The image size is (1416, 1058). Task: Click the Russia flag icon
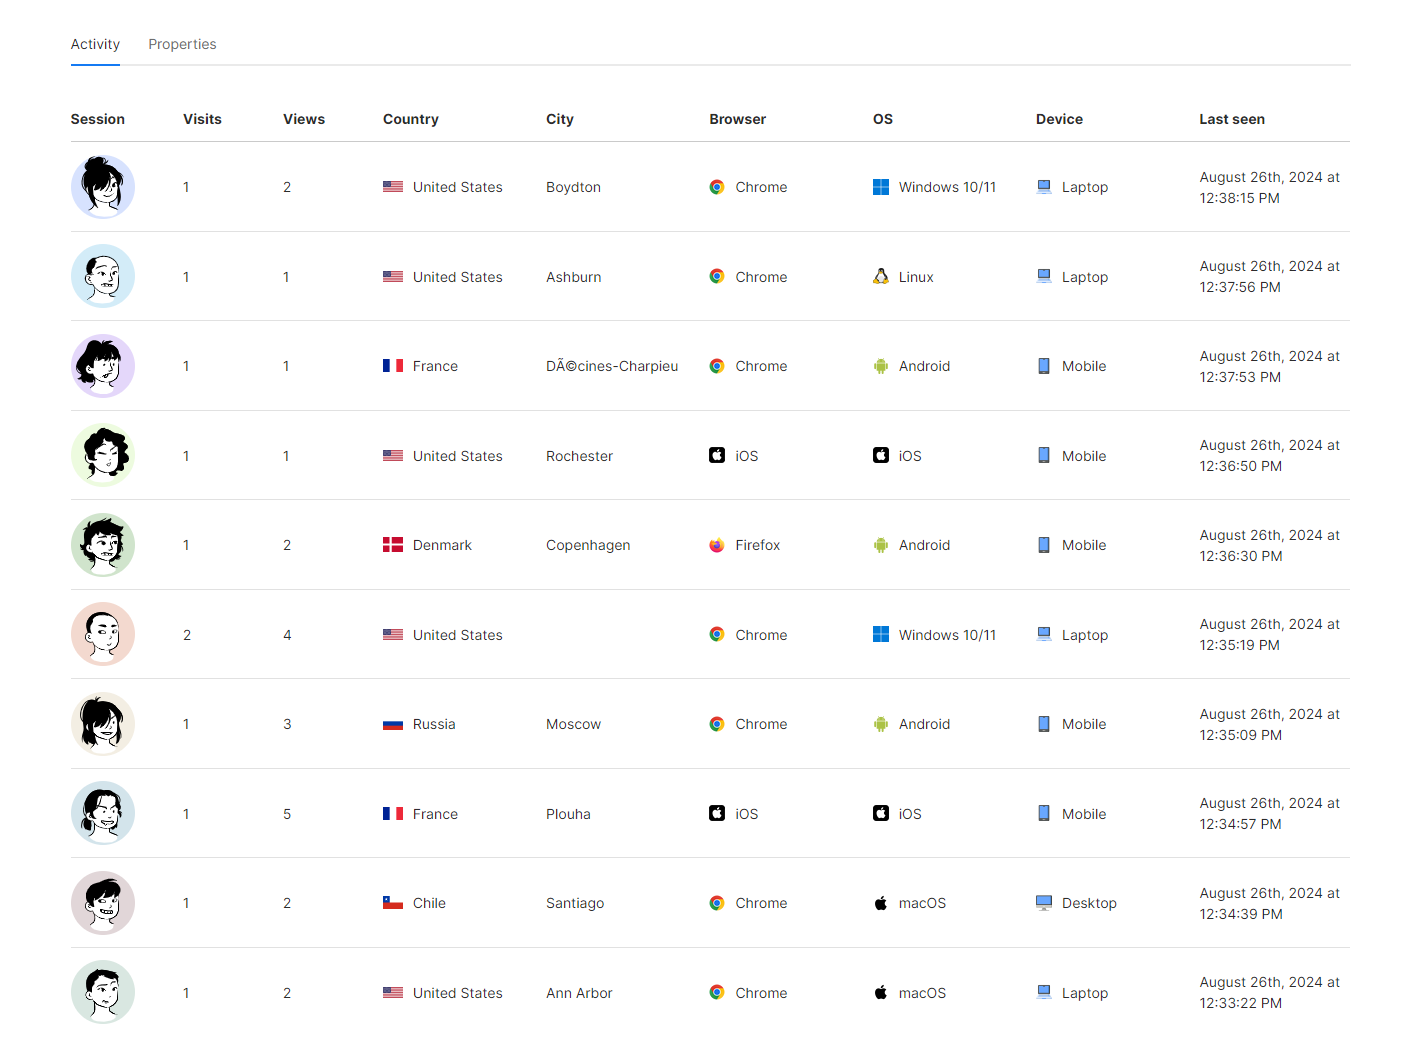393,724
